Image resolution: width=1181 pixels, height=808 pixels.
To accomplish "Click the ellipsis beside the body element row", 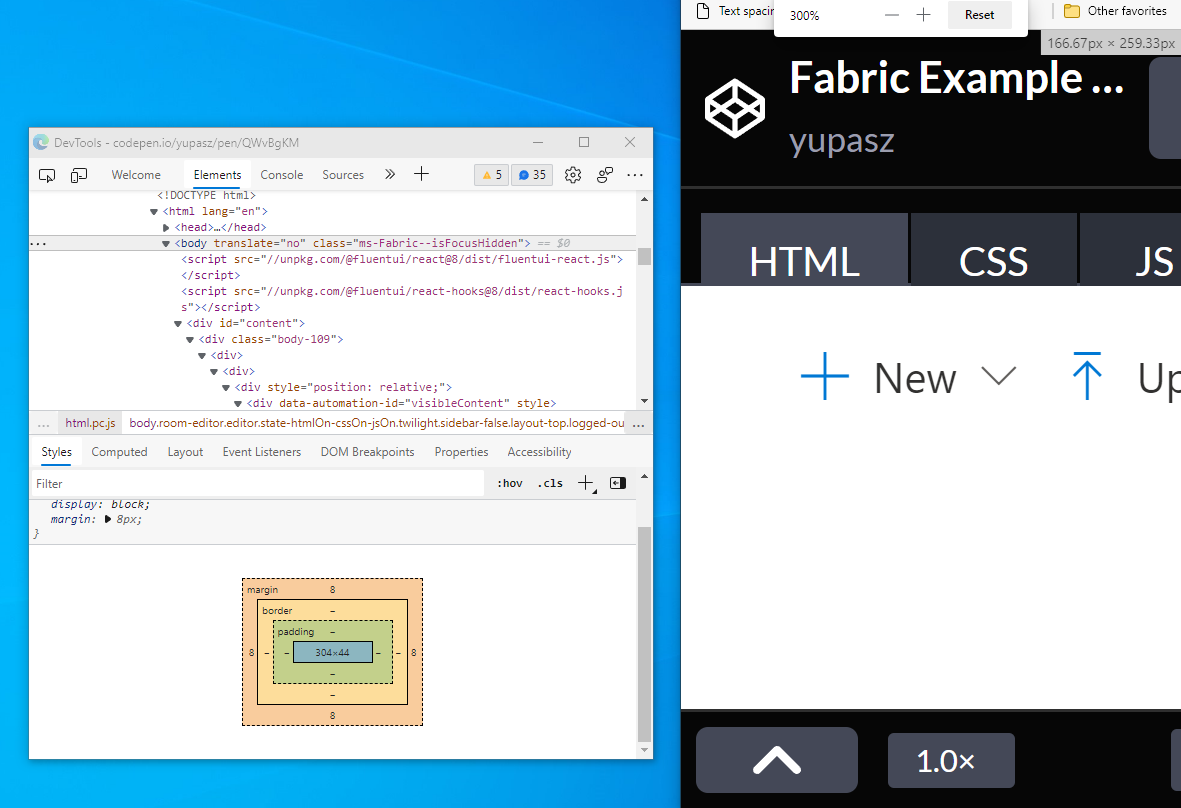I will tap(38, 243).
